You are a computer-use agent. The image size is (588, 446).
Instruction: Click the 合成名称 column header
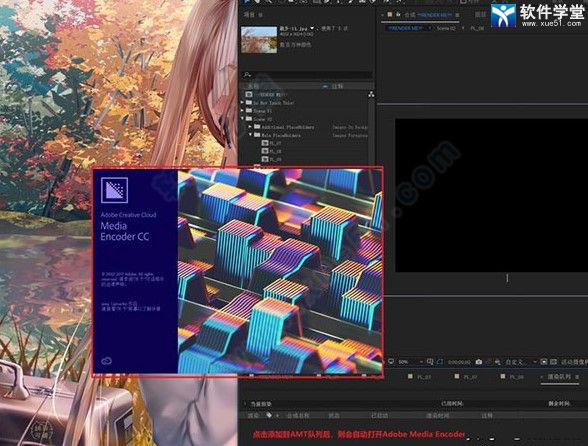(x=298, y=415)
